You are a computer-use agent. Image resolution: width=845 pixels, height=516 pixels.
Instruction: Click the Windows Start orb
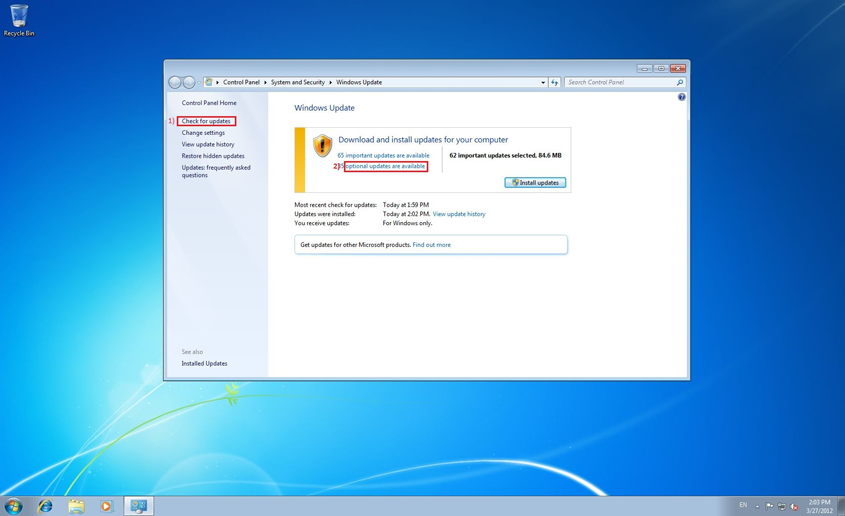point(14,506)
